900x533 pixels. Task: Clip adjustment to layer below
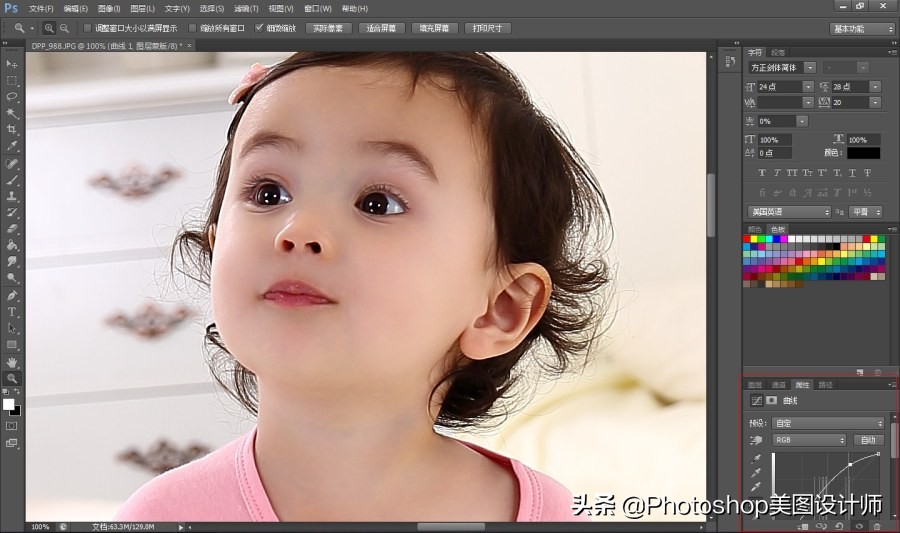(803, 526)
